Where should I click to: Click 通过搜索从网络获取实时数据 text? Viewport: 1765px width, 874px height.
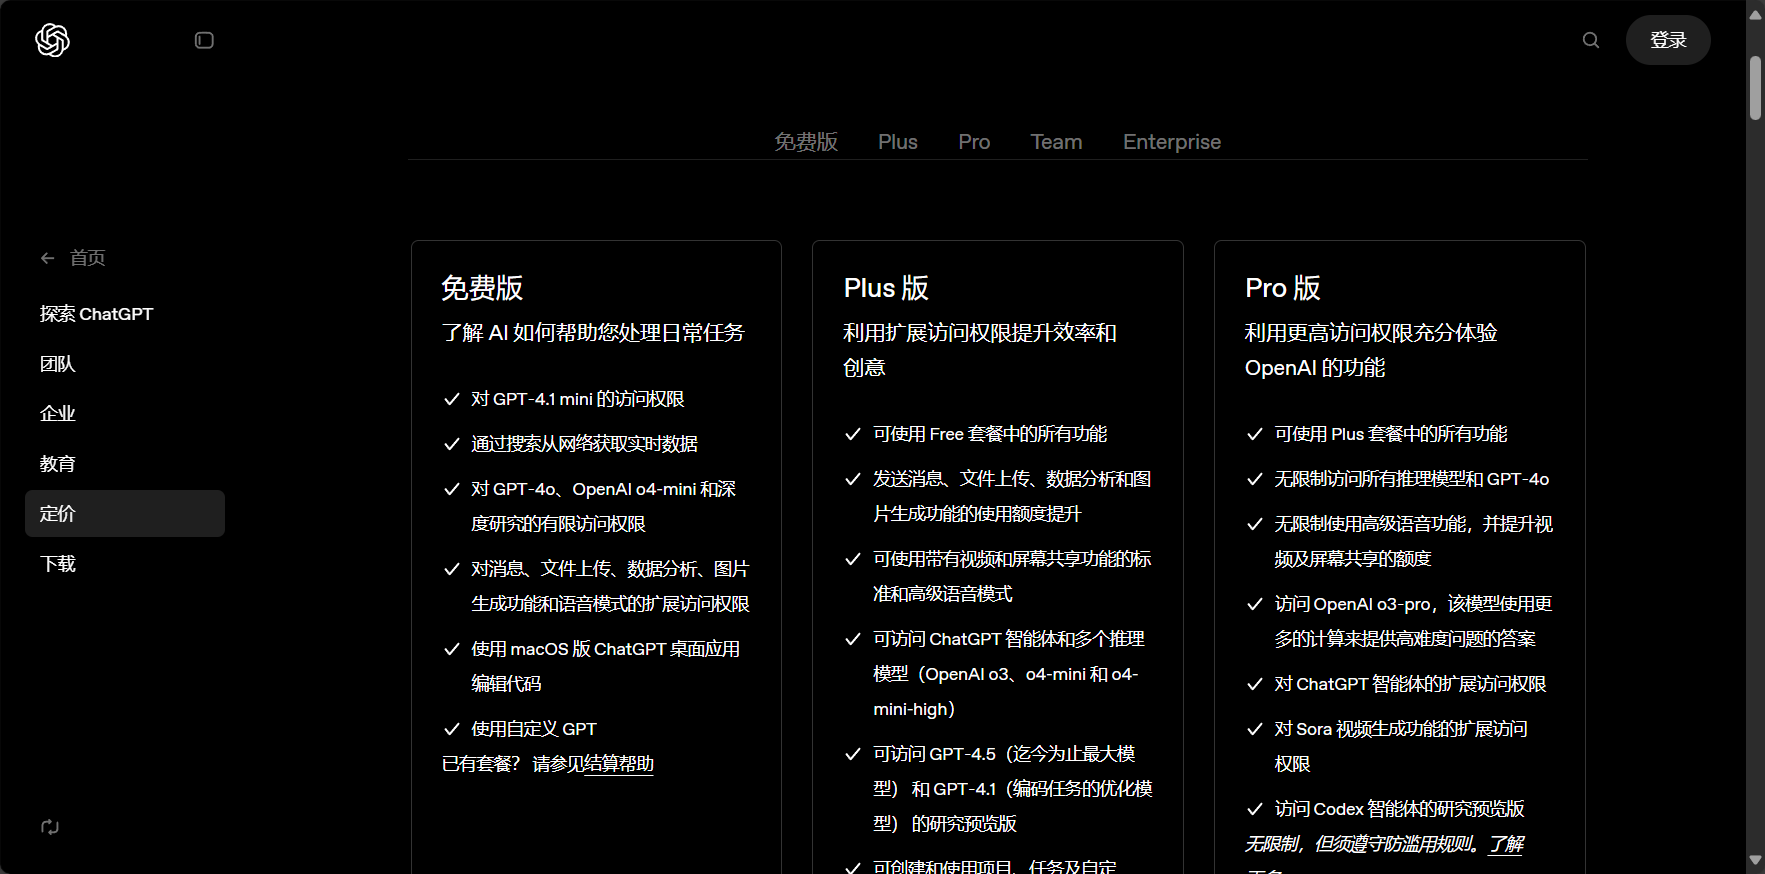[x=584, y=444]
